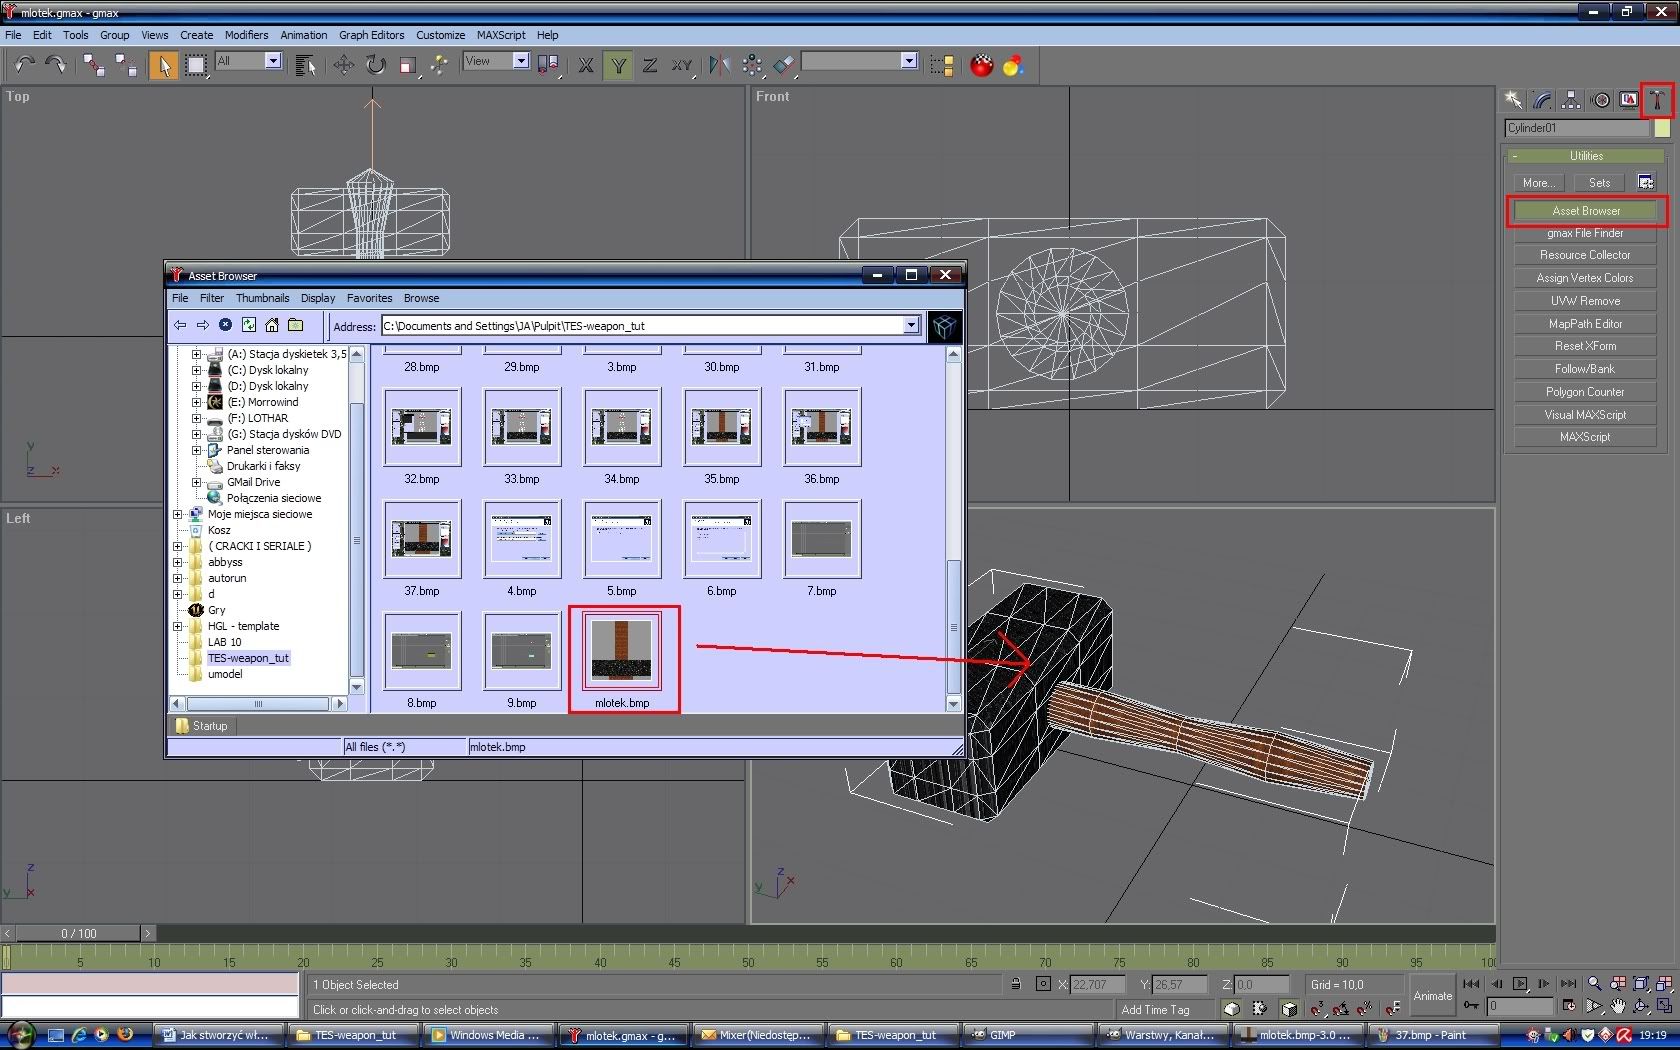Open the Hierarchy command panel tab
Image resolution: width=1680 pixels, height=1050 pixels.
pyautogui.click(x=1571, y=99)
